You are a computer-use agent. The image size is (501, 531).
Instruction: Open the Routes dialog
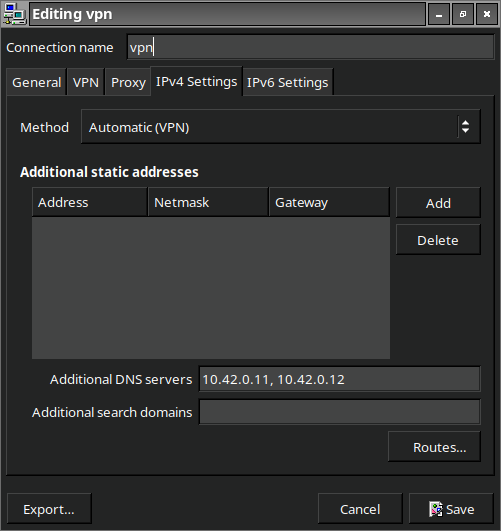[435, 447]
